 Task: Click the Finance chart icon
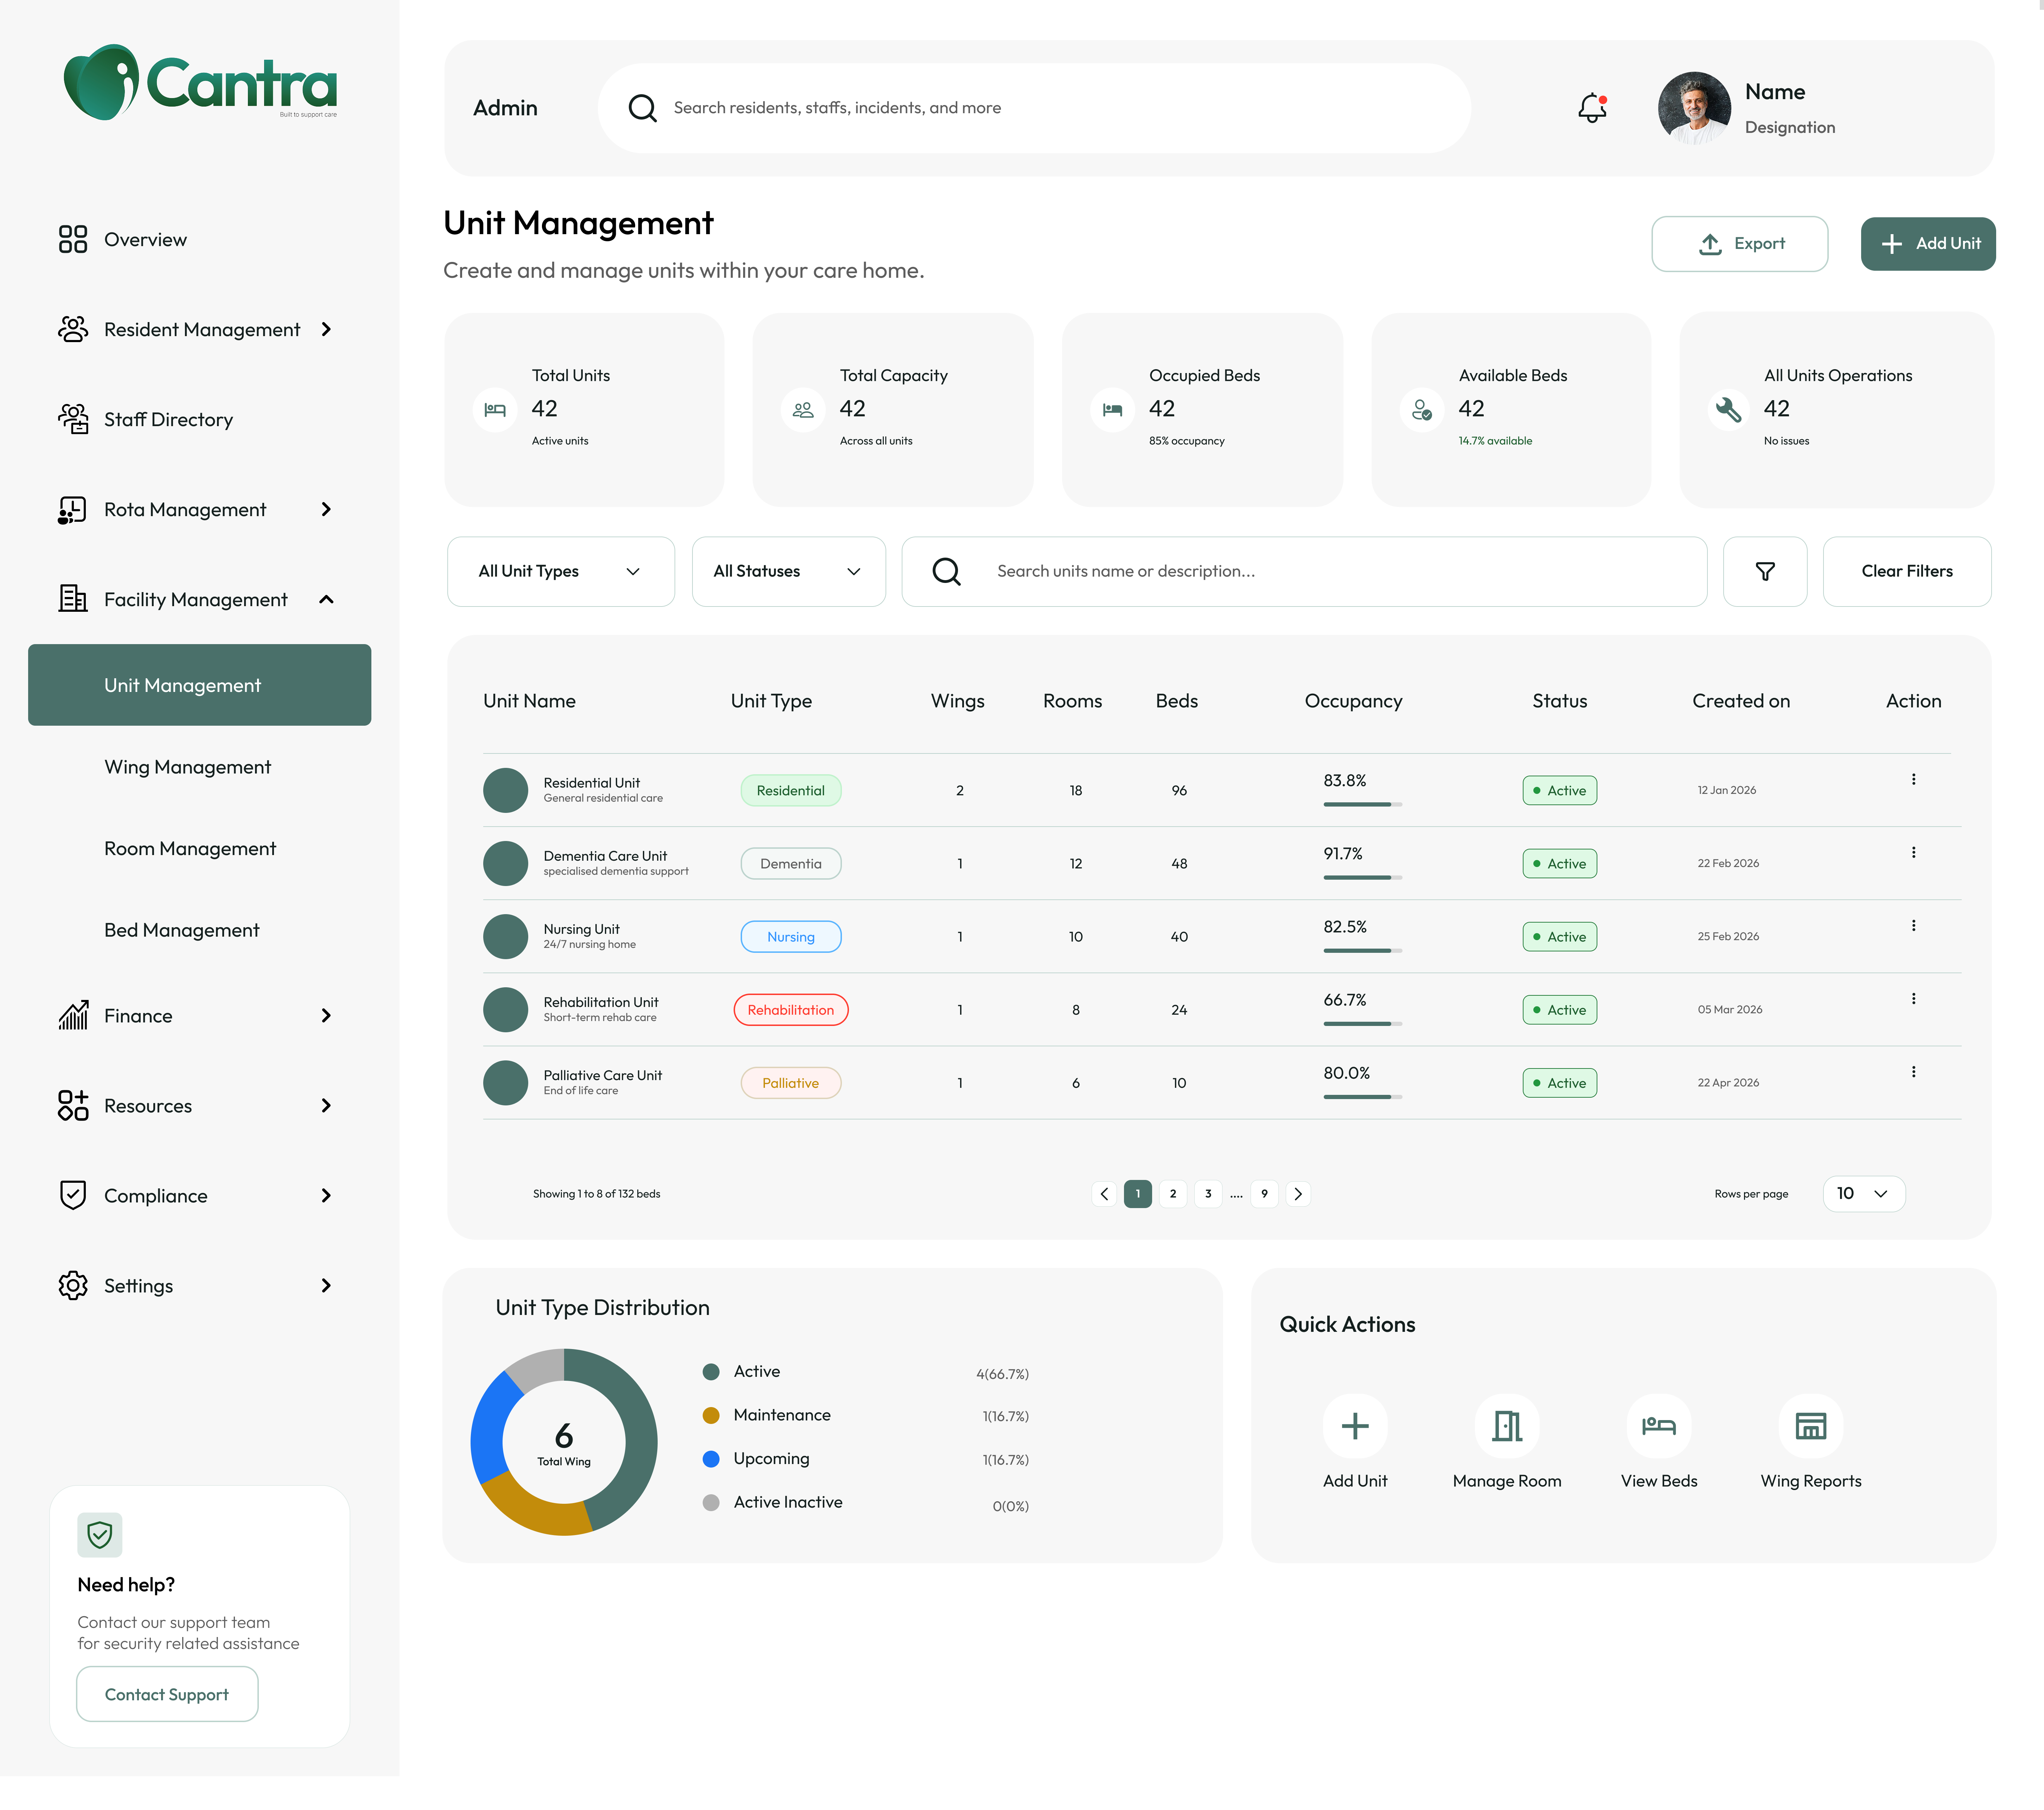(73, 1015)
